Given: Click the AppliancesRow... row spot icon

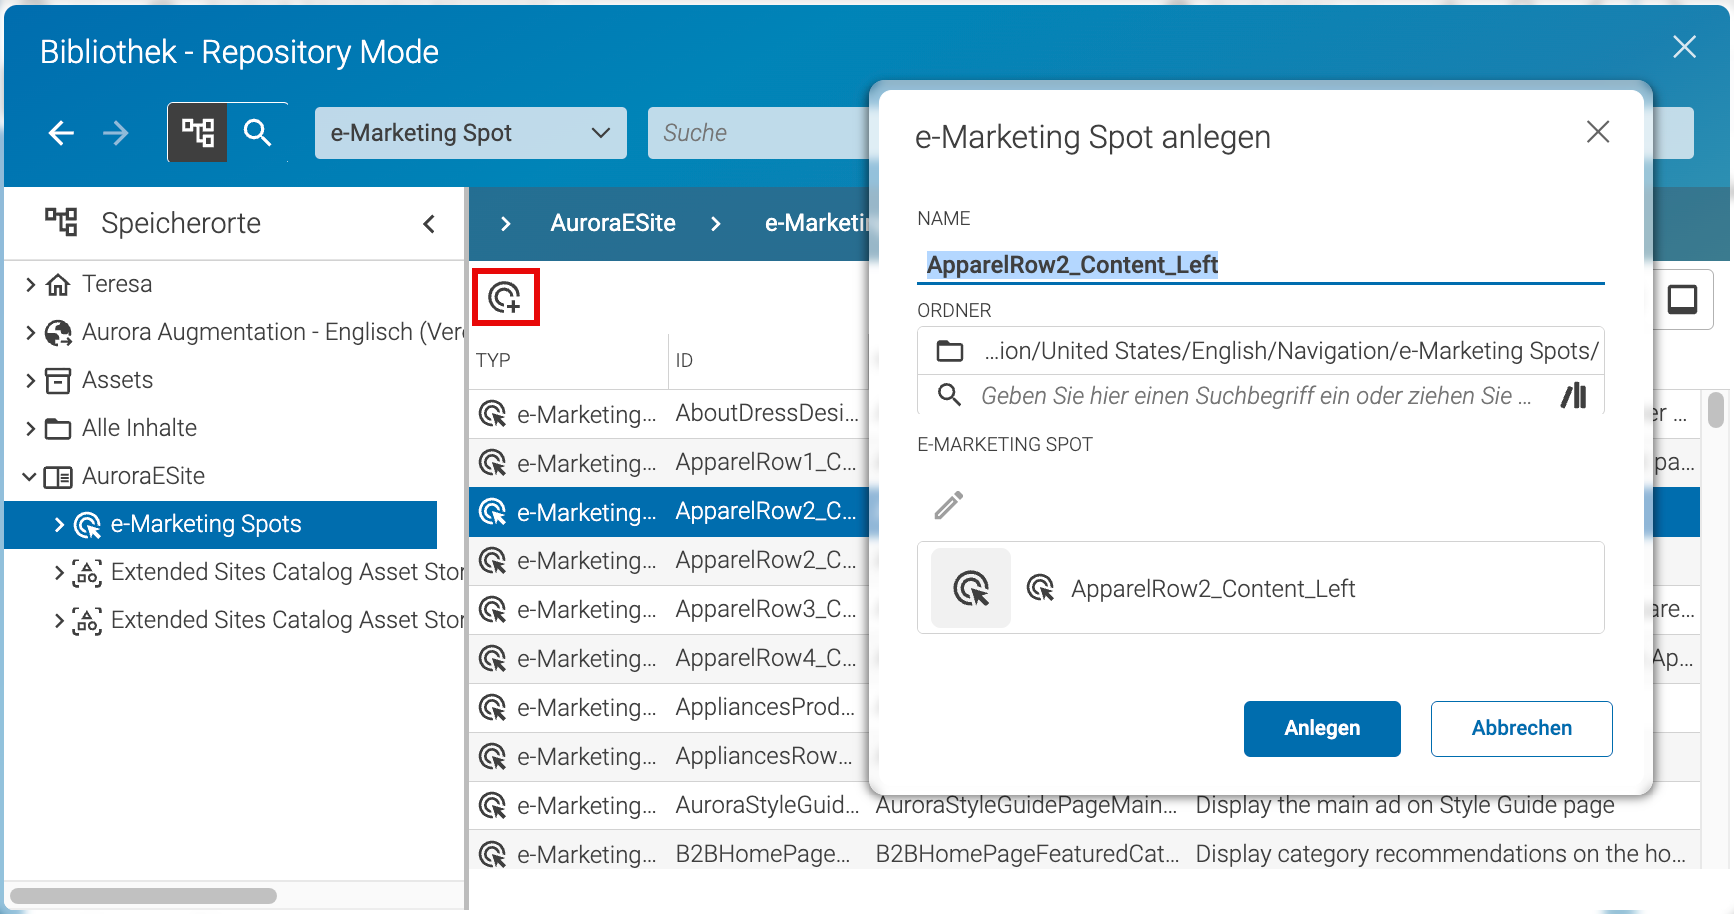Looking at the screenshot, I should [x=492, y=757].
